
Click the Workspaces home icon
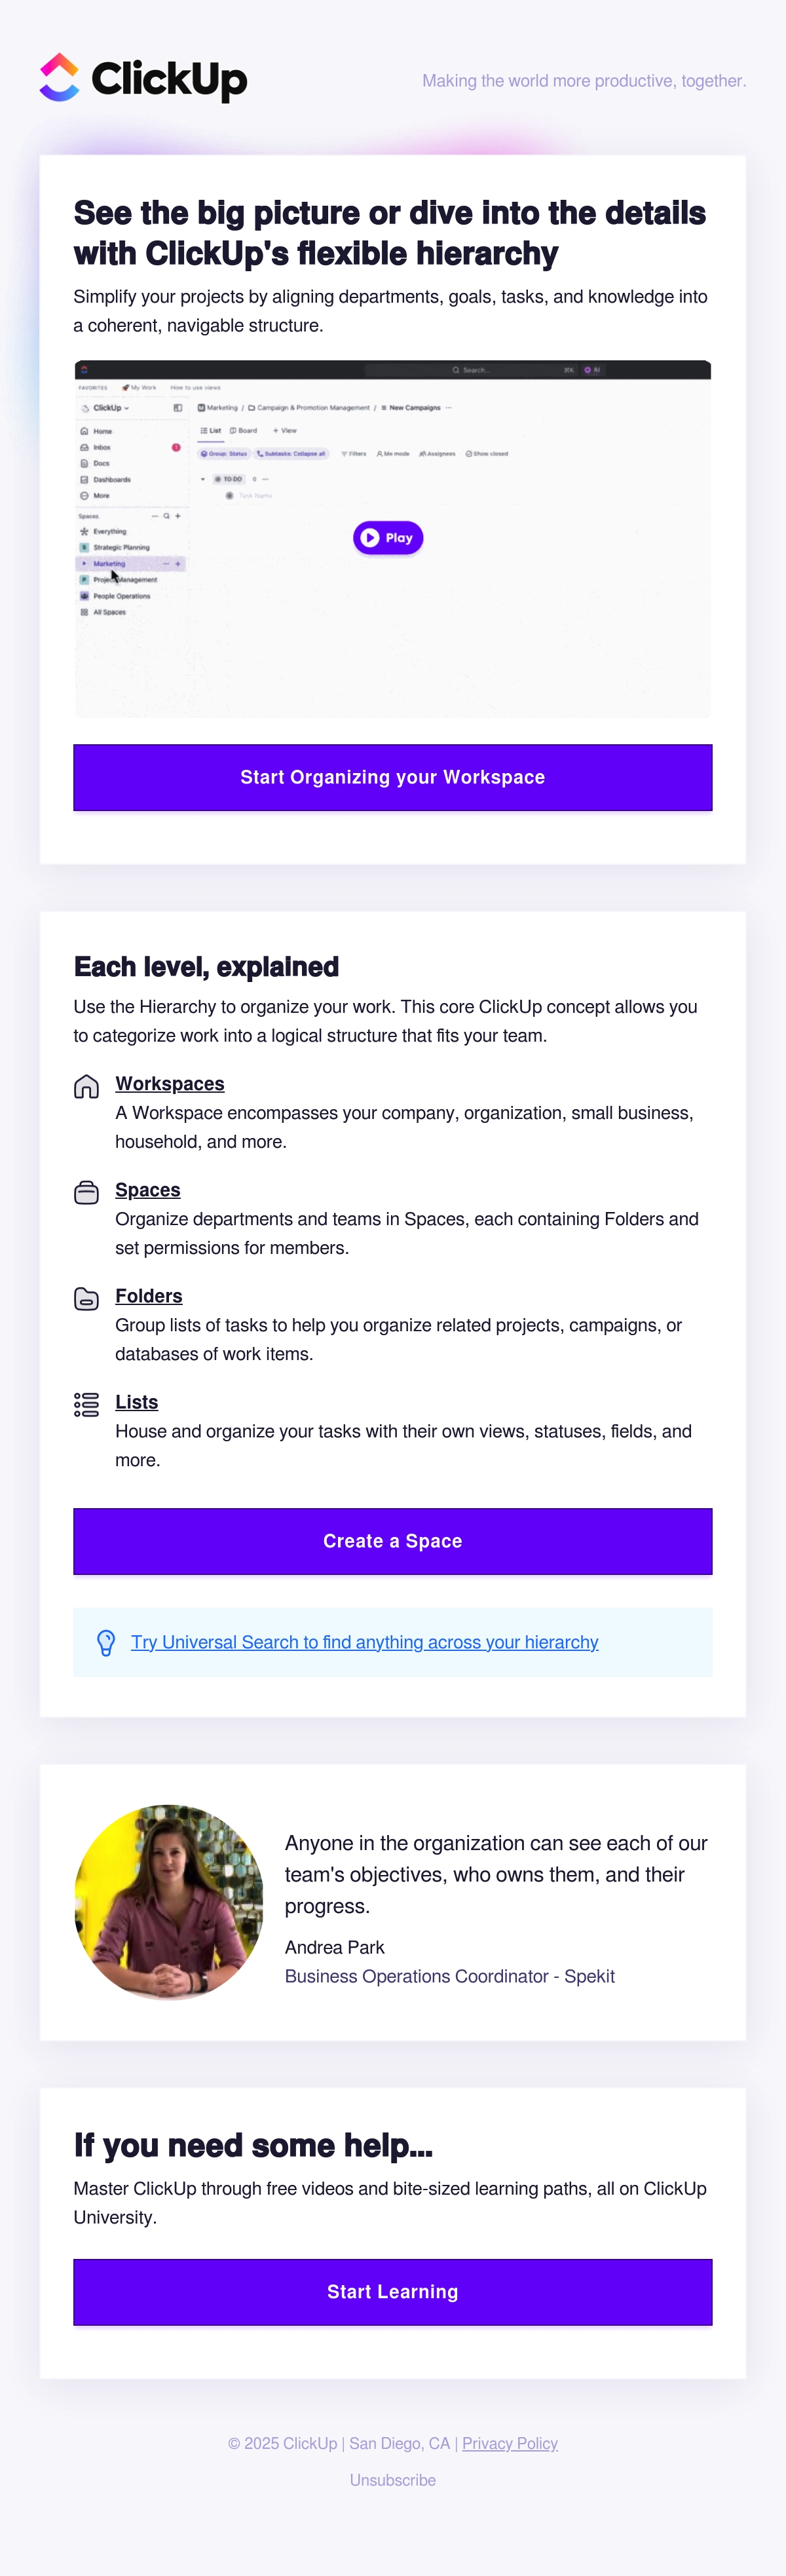point(87,1086)
